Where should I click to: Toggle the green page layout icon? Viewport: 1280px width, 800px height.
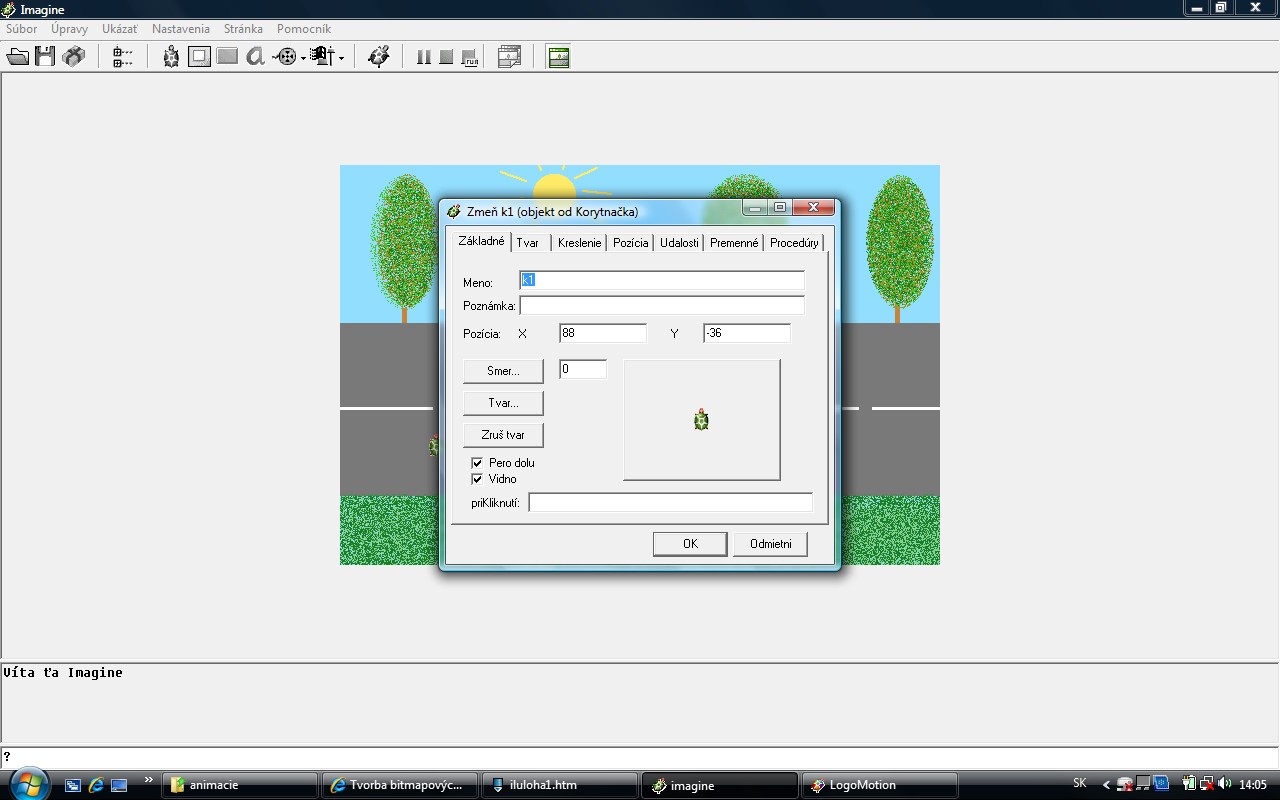click(559, 57)
